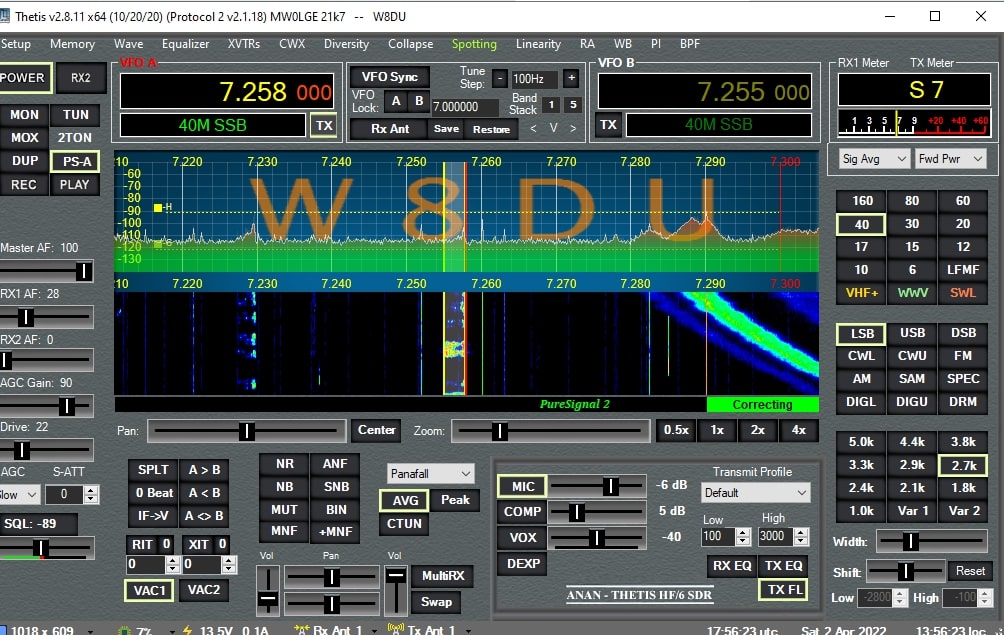Open the Sig Avg meter dropdown
This screenshot has width=1004, height=635.
(x=874, y=159)
